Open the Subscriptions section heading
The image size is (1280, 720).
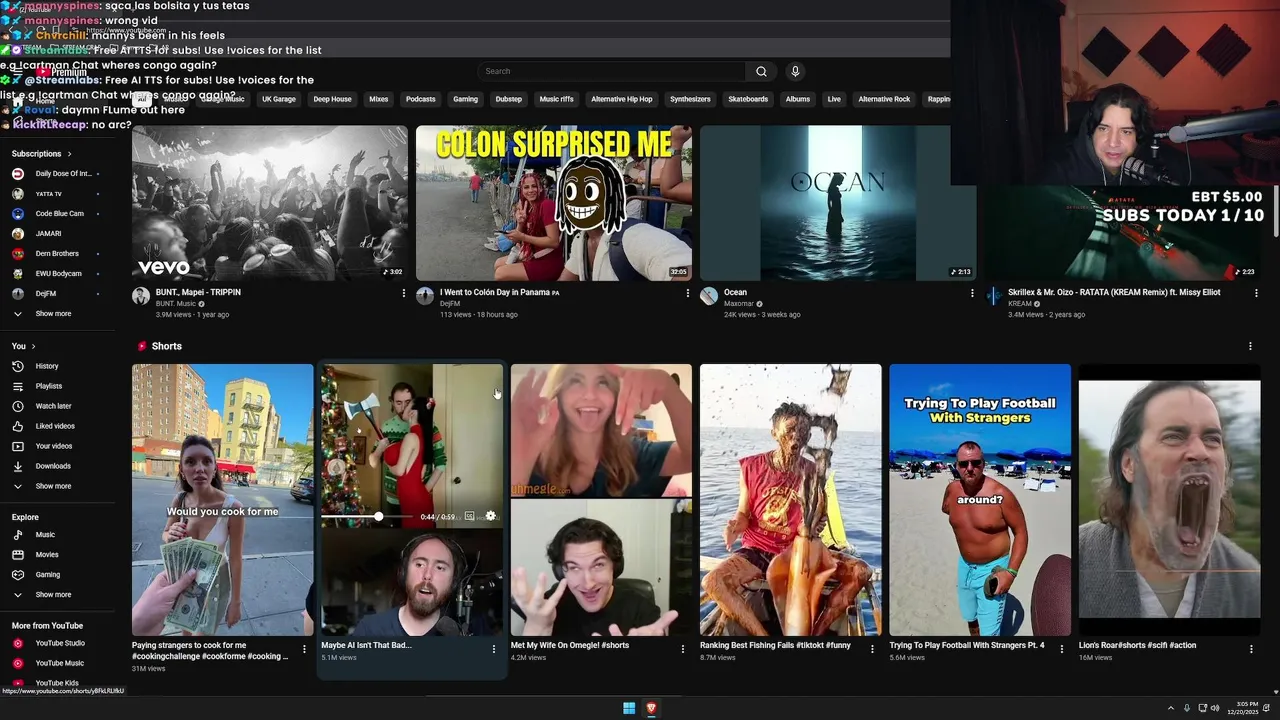(x=41, y=154)
